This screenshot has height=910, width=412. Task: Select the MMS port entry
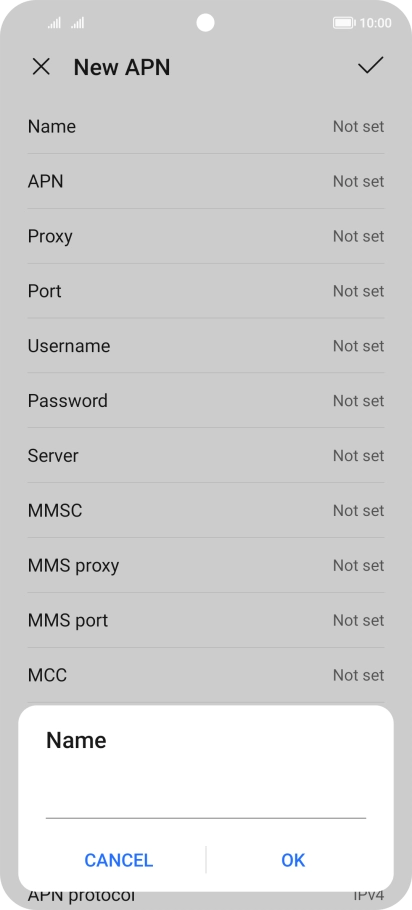pyautogui.click(x=206, y=620)
